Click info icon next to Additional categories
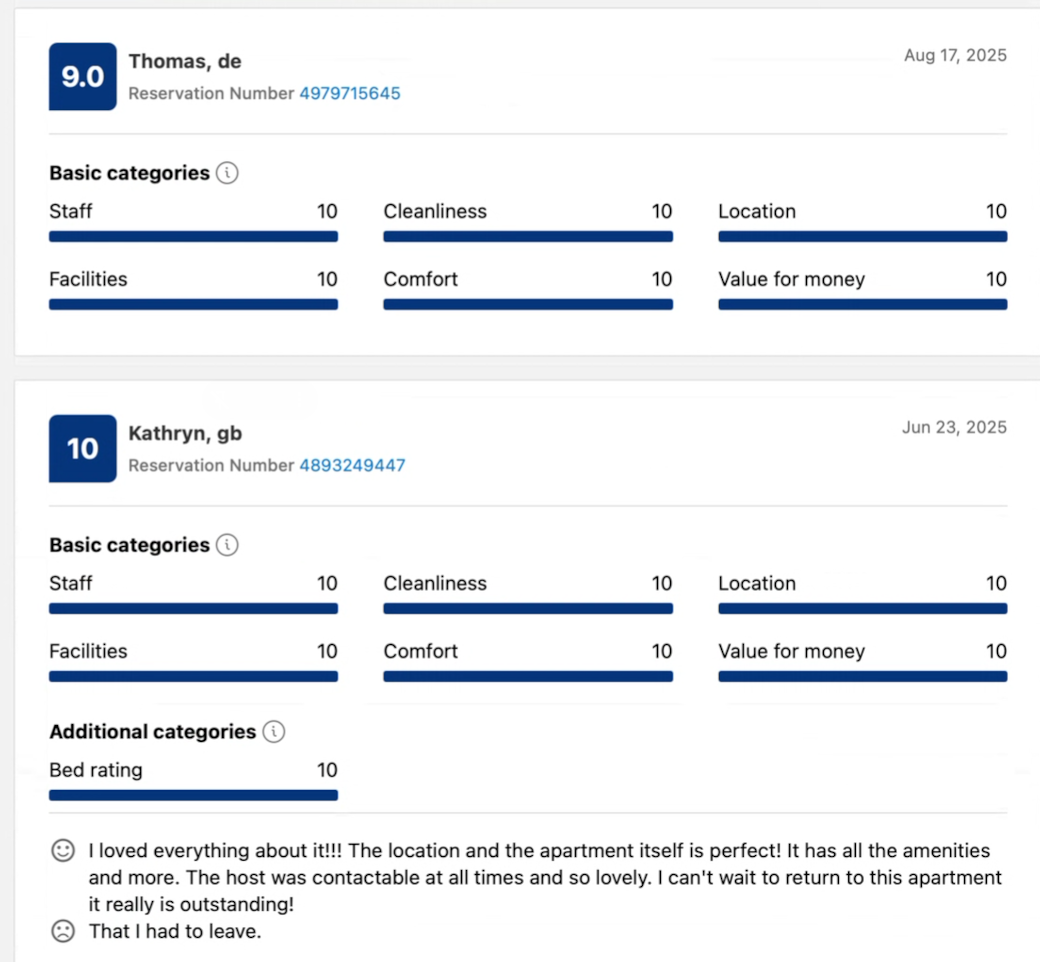 coord(274,732)
